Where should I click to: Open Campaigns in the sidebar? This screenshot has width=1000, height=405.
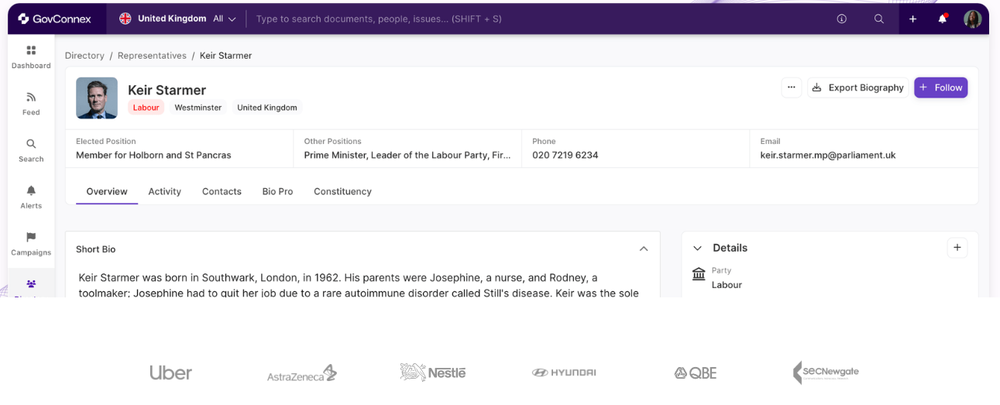coord(31,244)
